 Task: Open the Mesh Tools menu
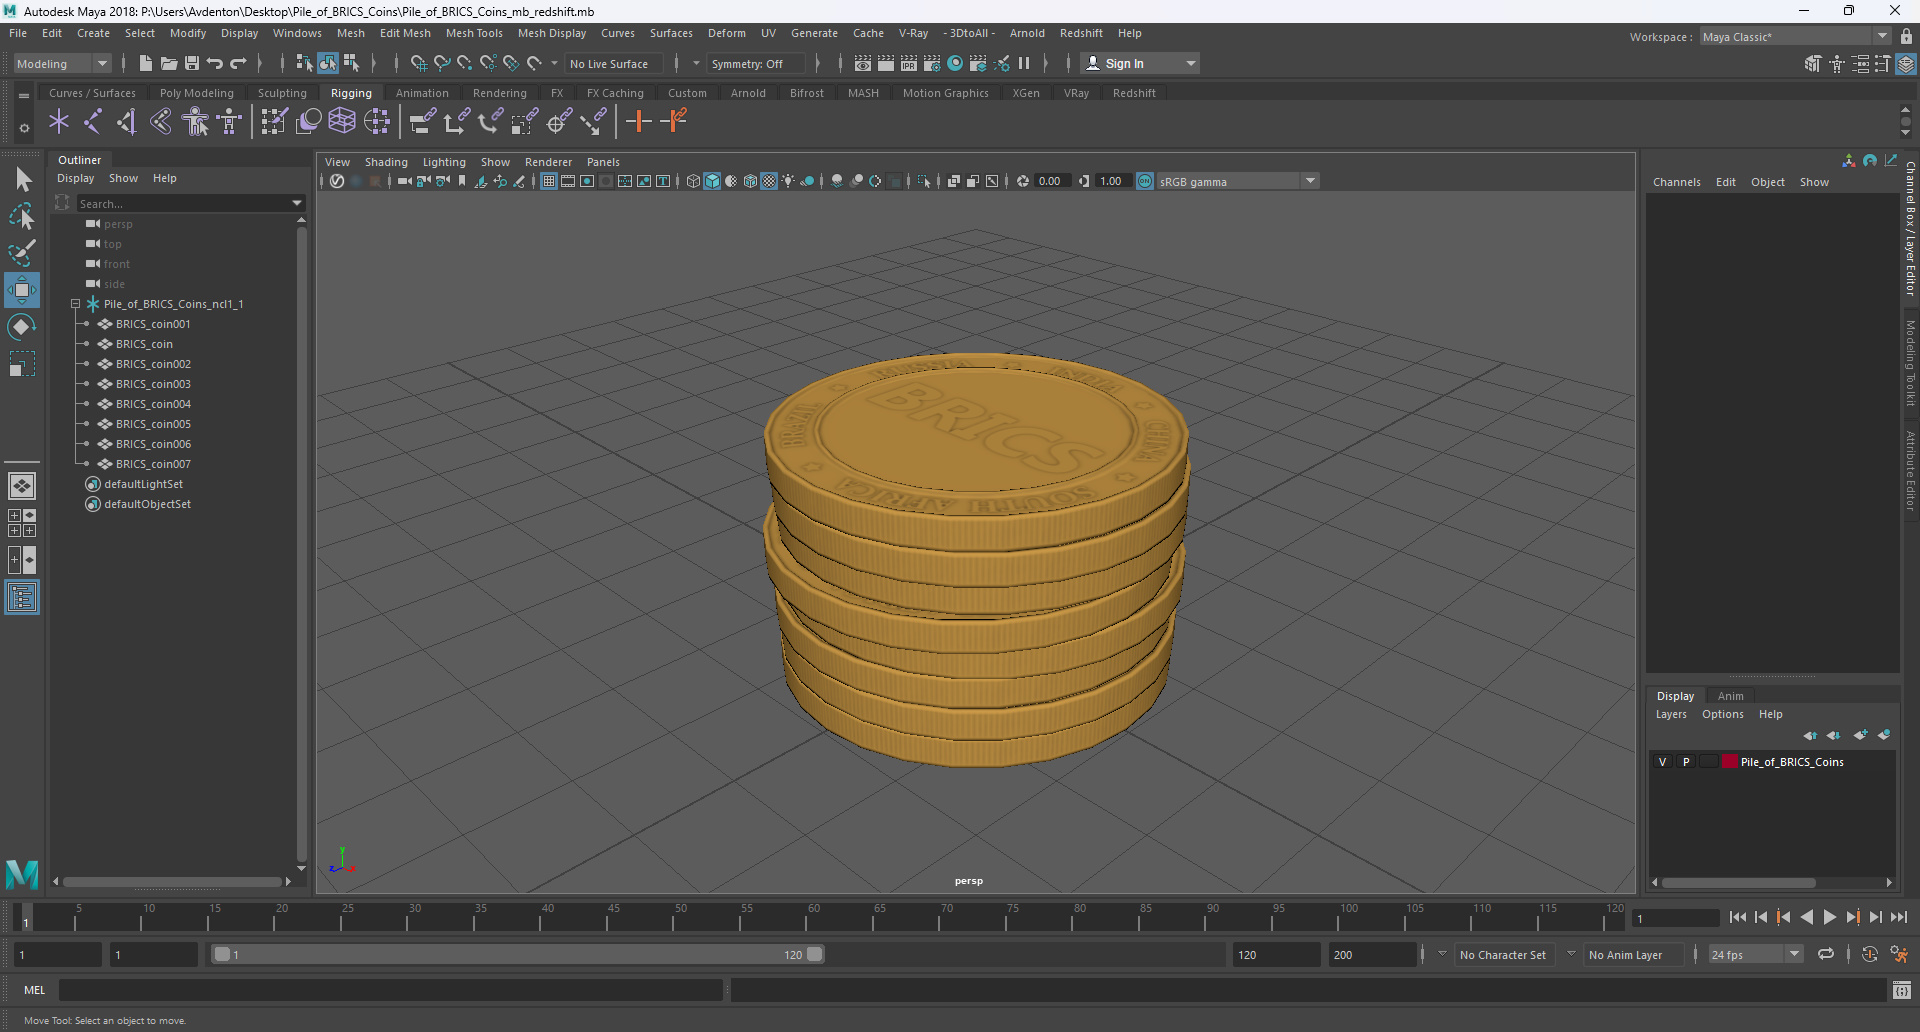tap(474, 33)
